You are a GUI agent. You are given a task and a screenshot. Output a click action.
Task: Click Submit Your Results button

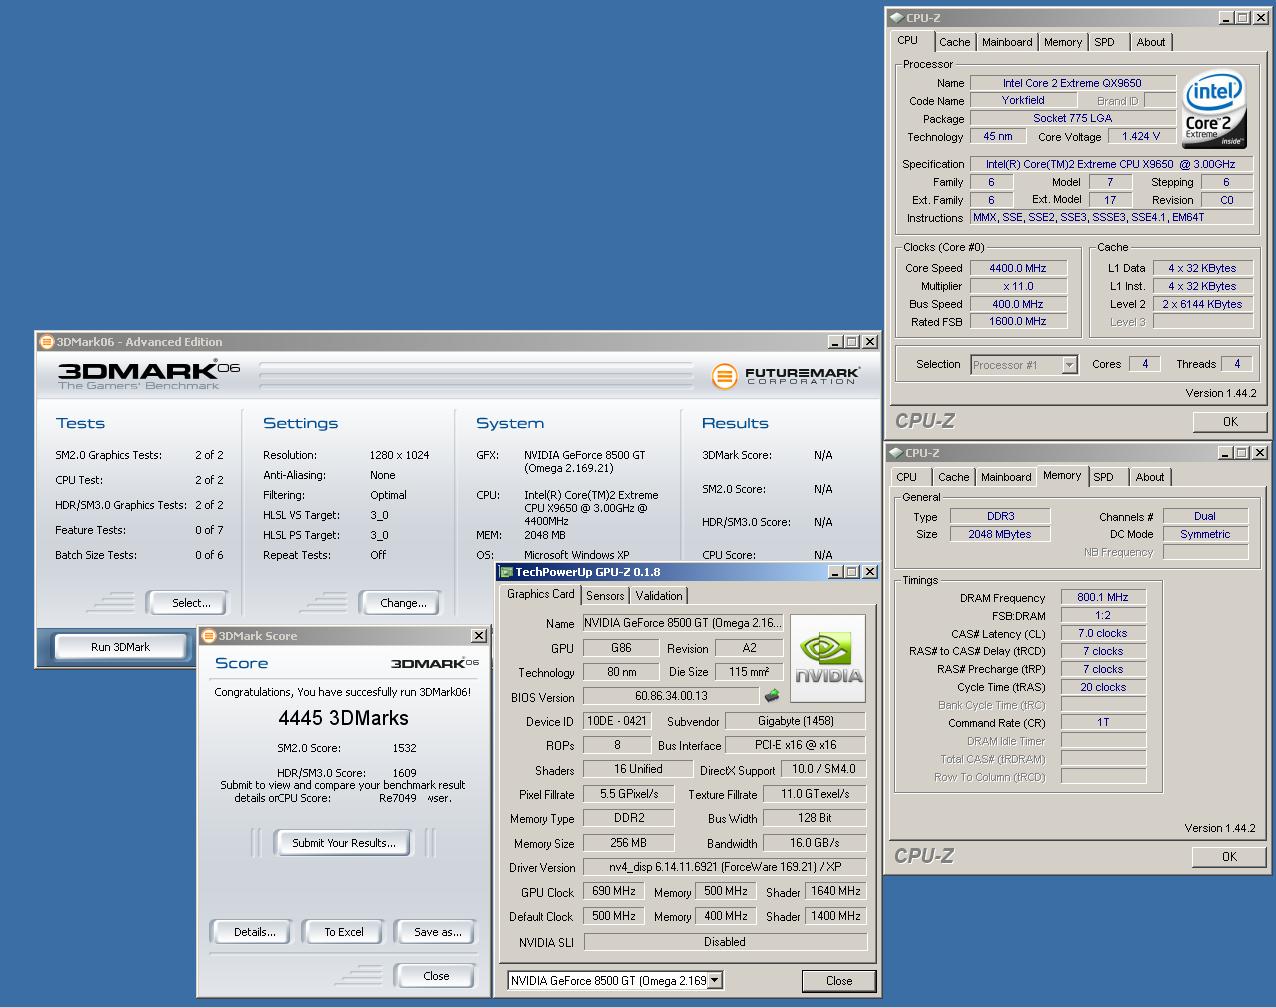click(343, 843)
